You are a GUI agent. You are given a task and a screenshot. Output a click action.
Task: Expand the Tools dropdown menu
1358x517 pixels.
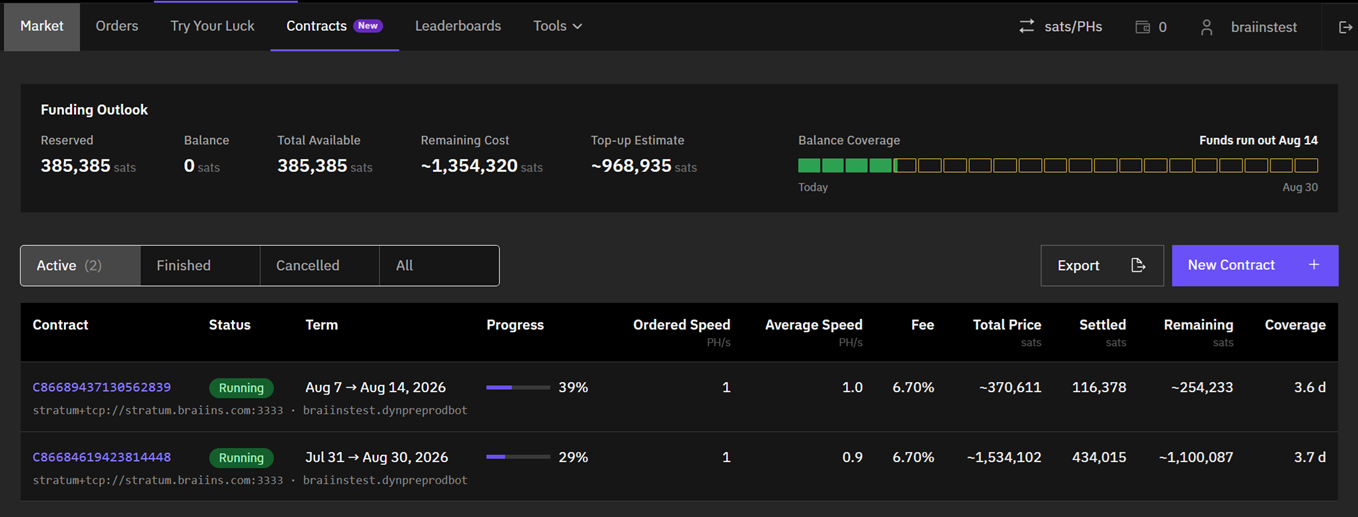(557, 26)
